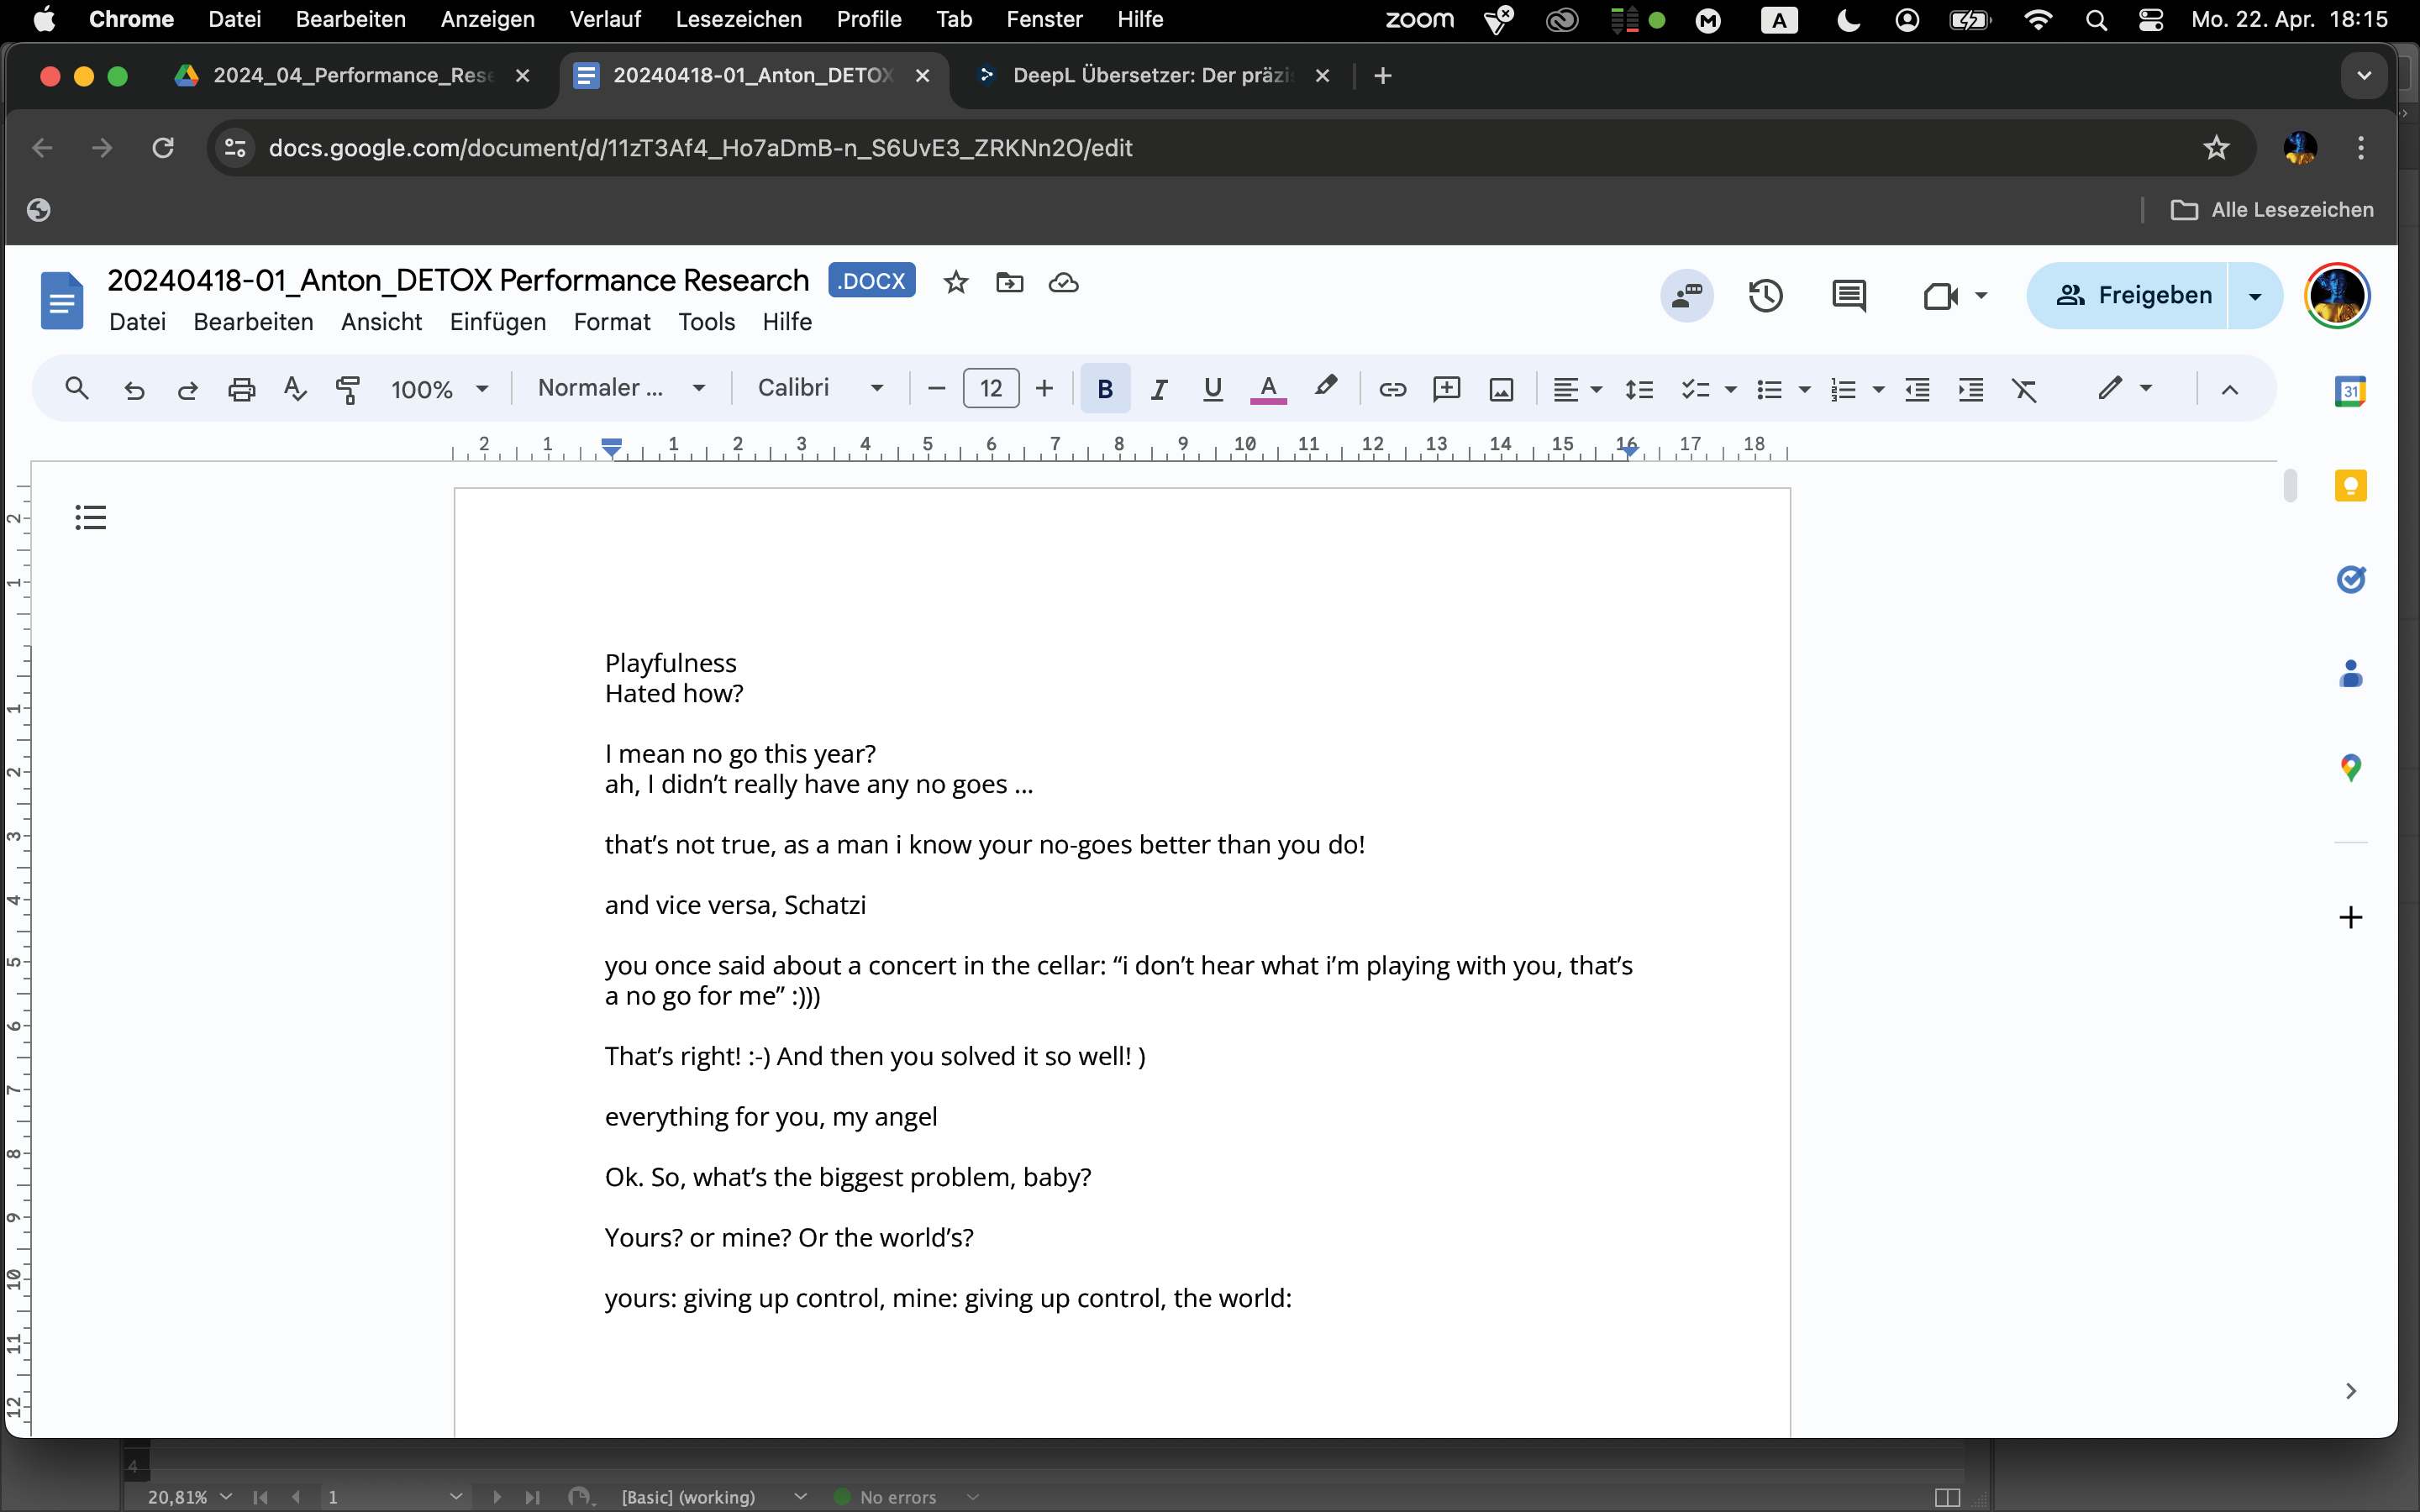
Task: Expand the 100% zoom dropdown
Action: pyautogui.click(x=440, y=389)
